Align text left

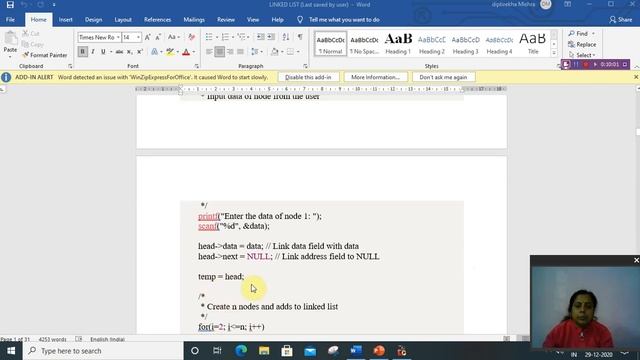pyautogui.click(x=209, y=52)
